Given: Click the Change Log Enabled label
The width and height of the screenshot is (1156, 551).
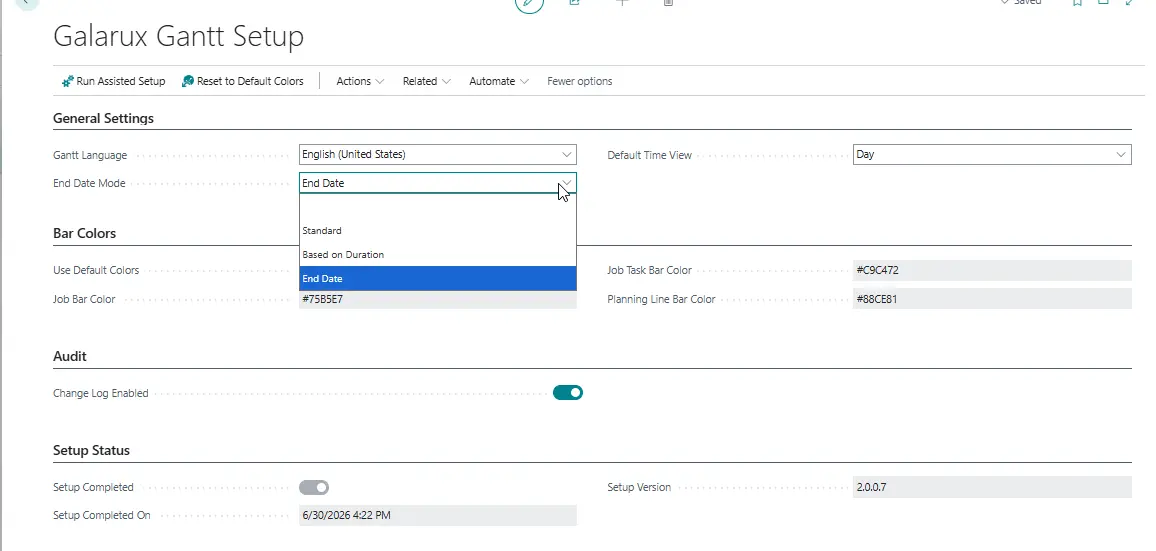Looking at the screenshot, I should click(x=101, y=394).
